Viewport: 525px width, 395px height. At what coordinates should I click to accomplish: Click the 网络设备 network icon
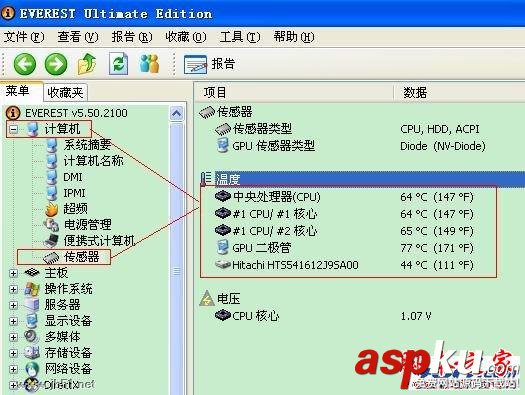pyautogui.click(x=32, y=369)
